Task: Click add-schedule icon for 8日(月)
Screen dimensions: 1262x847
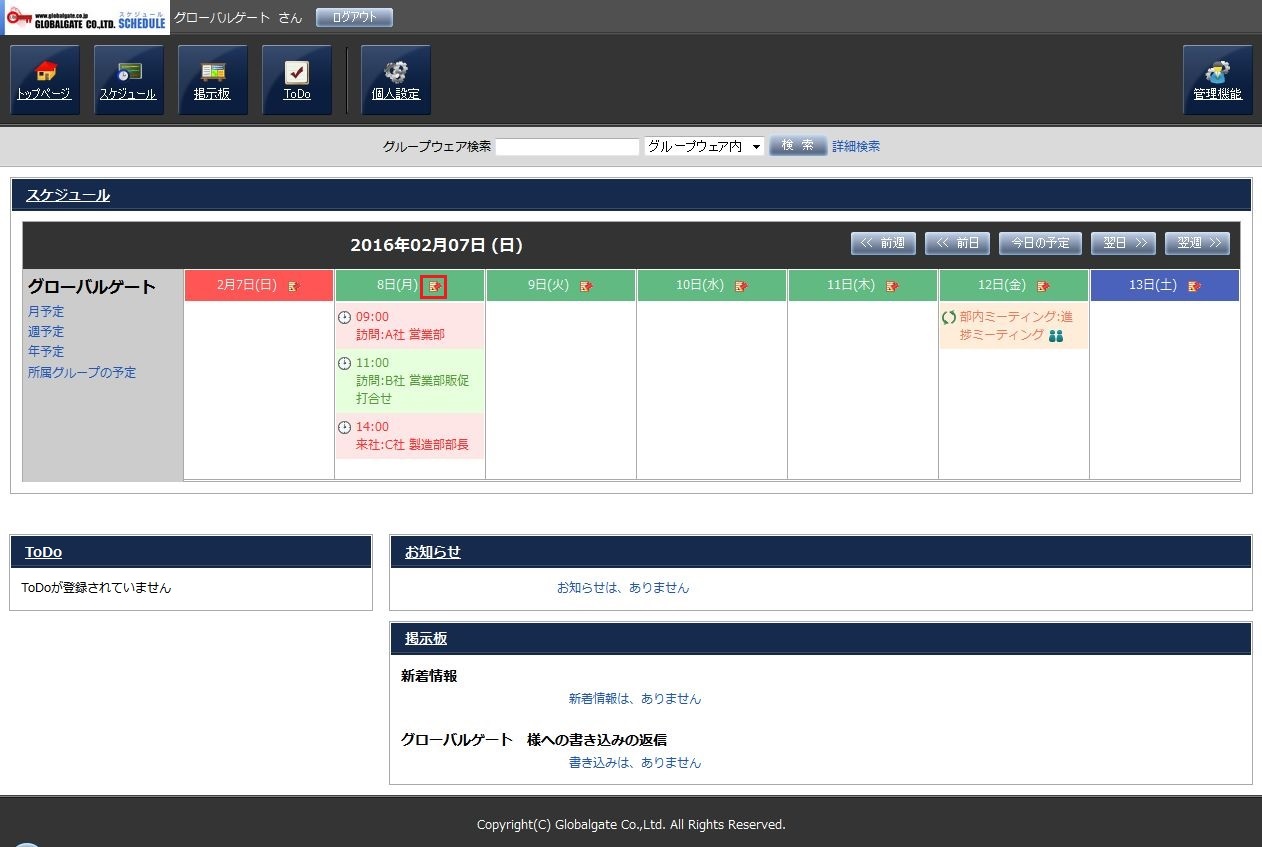Action: pyautogui.click(x=434, y=287)
